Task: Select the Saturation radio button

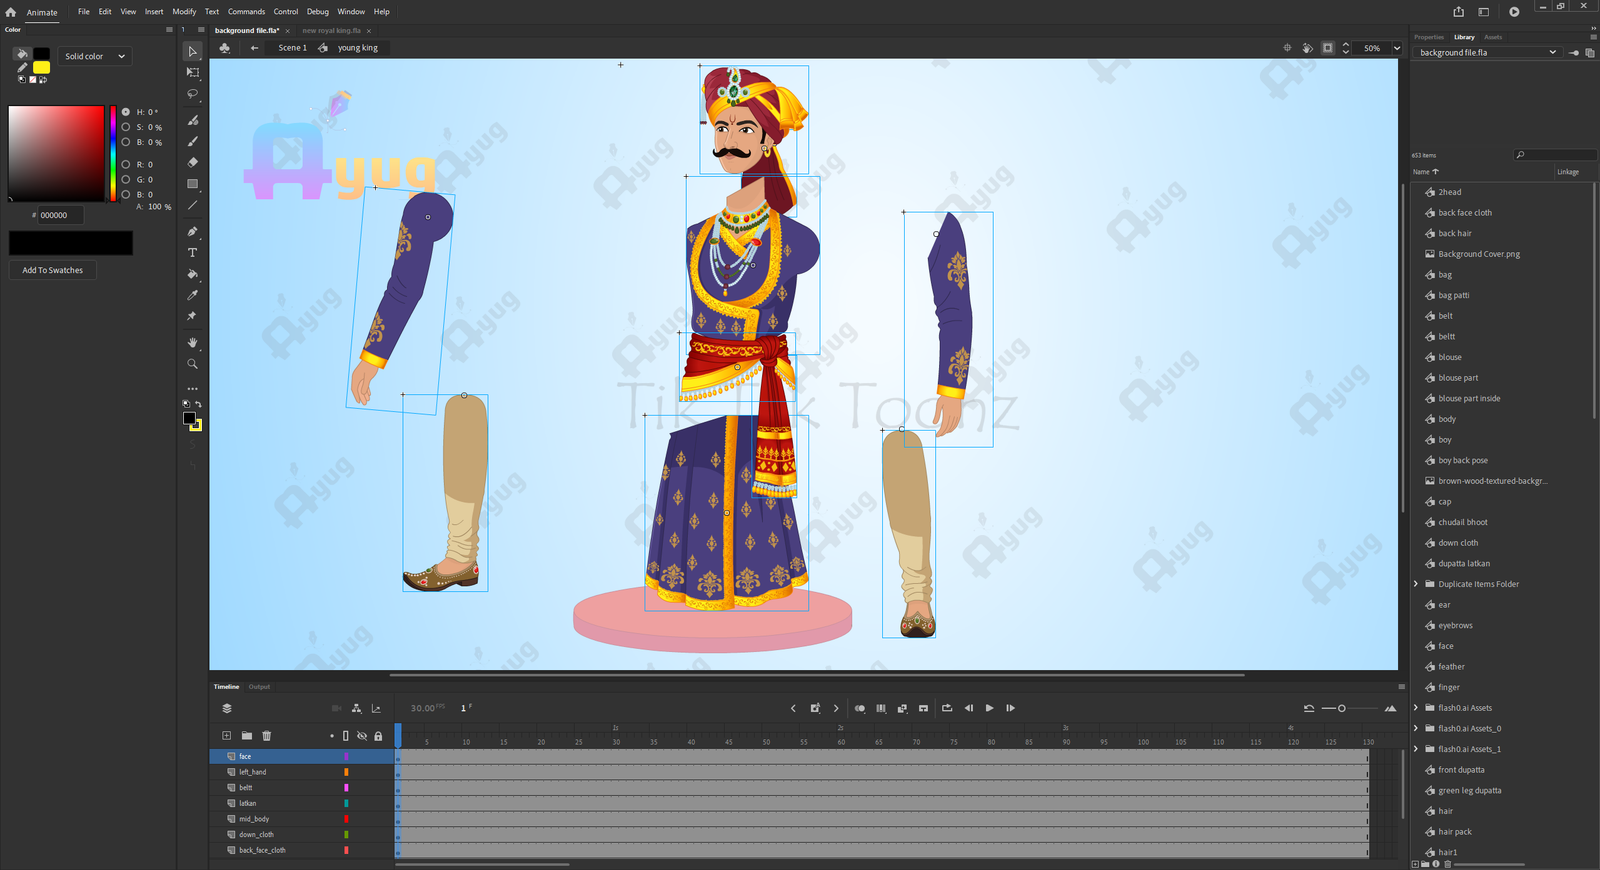Action: pos(126,127)
